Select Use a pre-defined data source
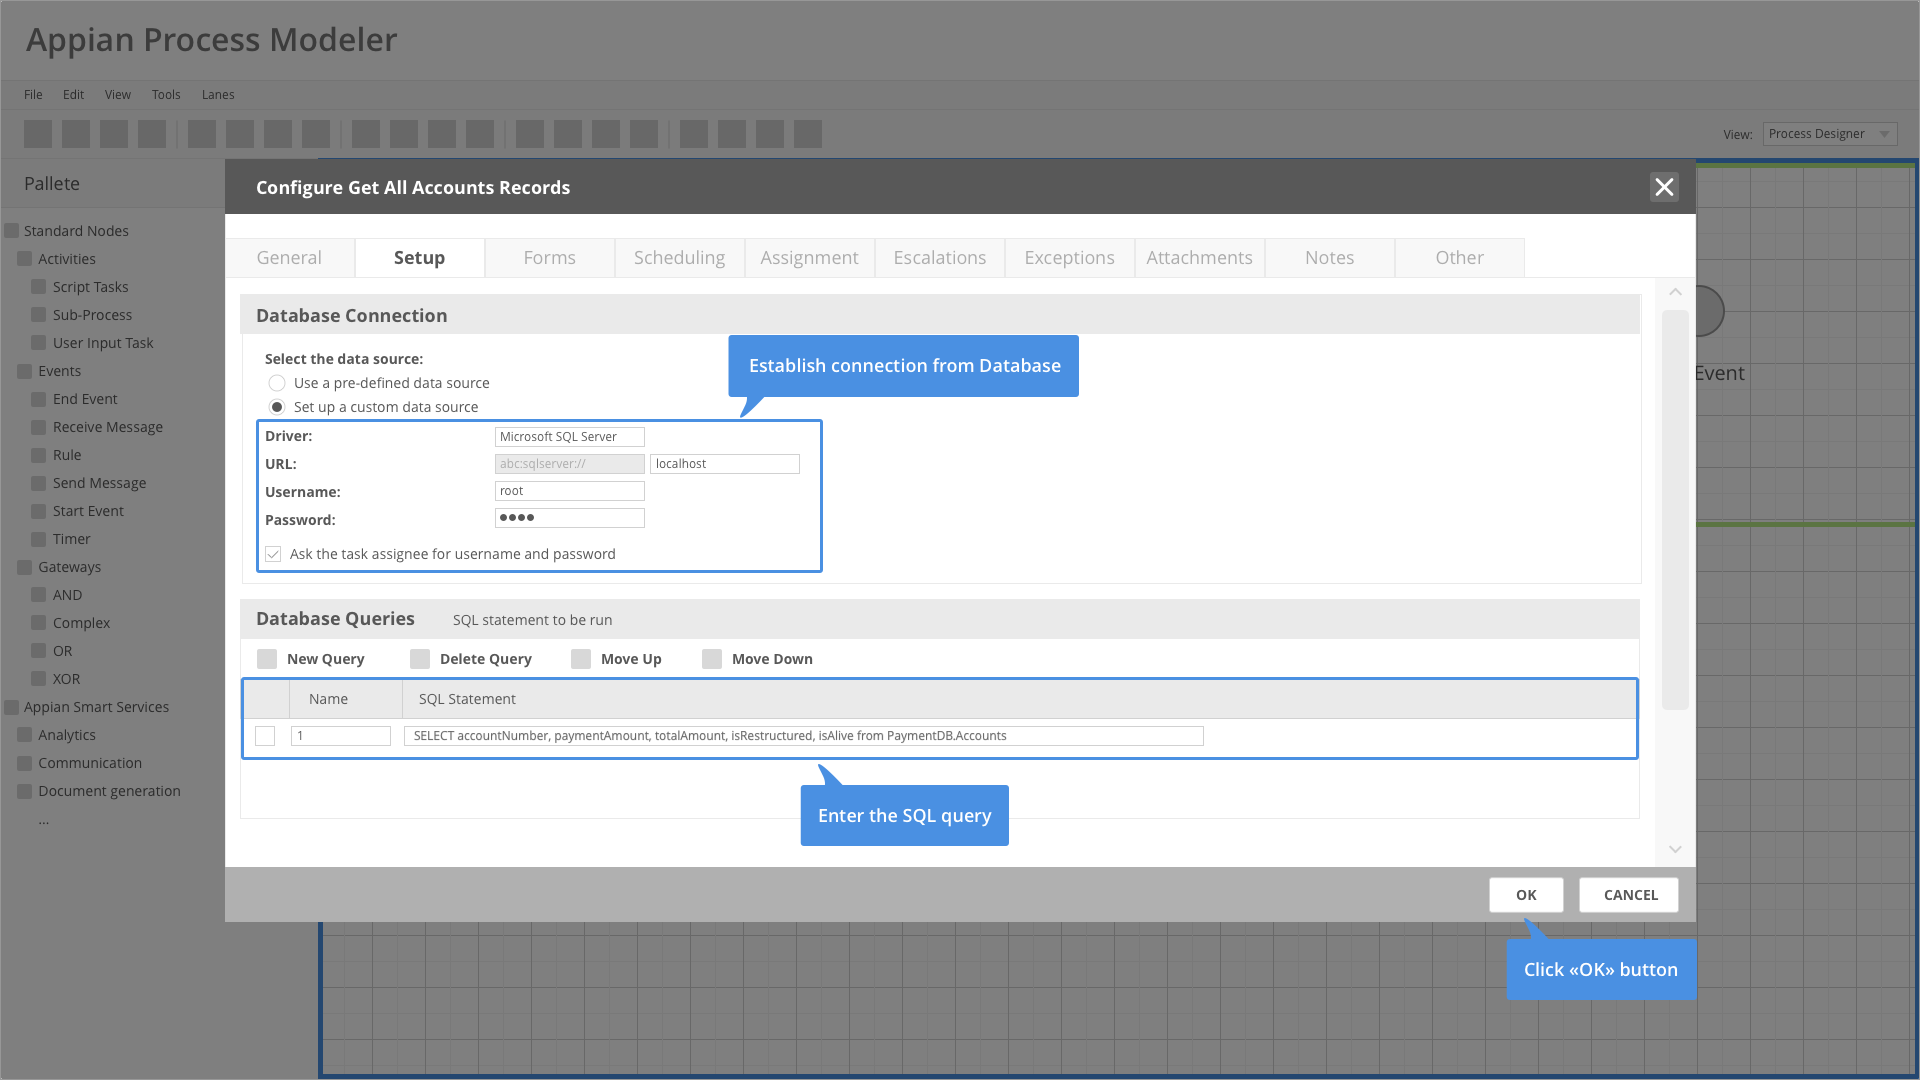Screen dimensions: 1920x1080 (x=277, y=383)
